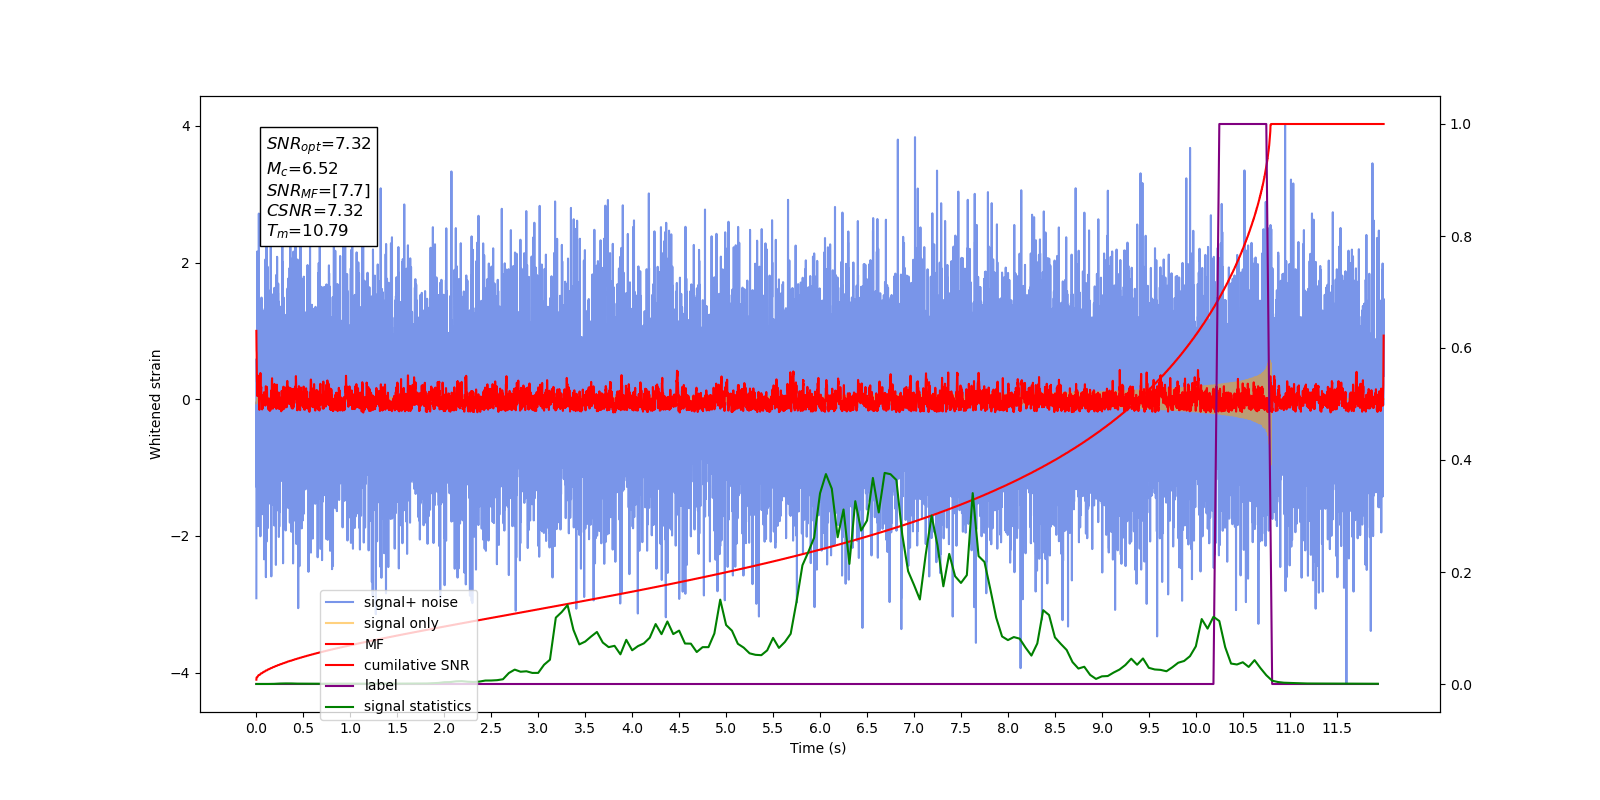
Task: Click the 5.0 time axis tick label
Action: tap(726, 728)
